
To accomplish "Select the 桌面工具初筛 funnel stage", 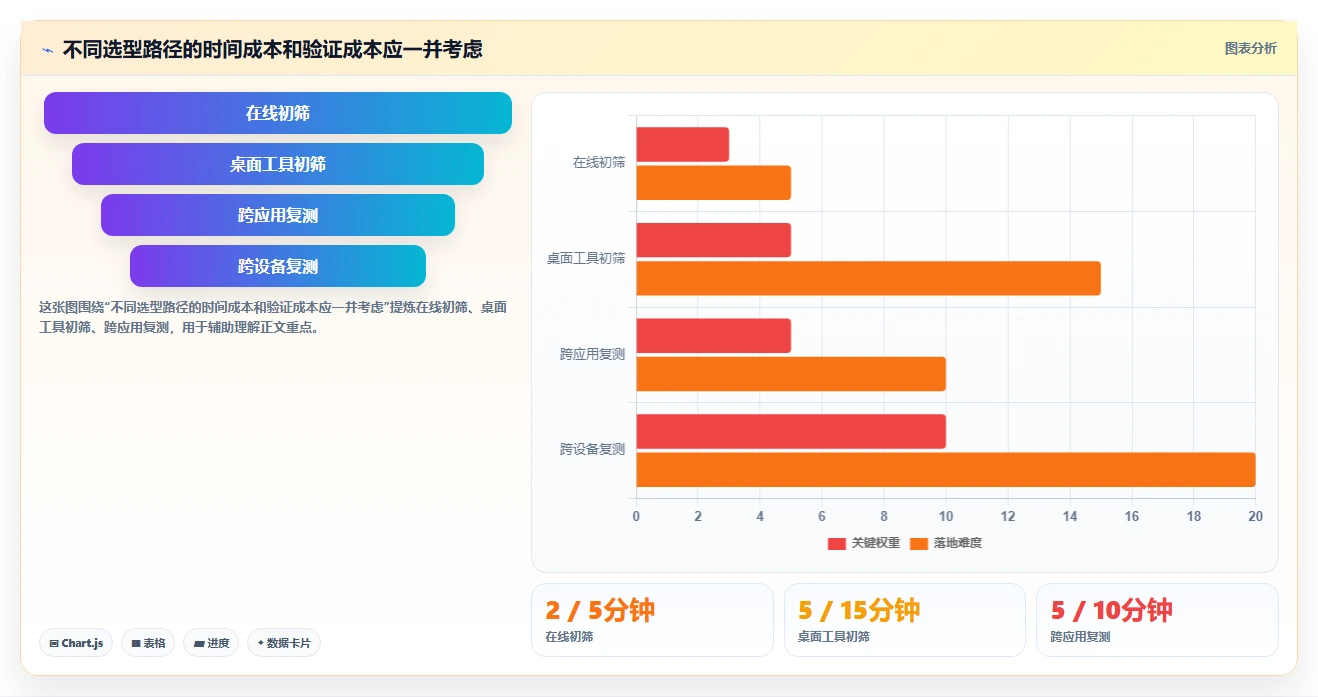I will (278, 164).
